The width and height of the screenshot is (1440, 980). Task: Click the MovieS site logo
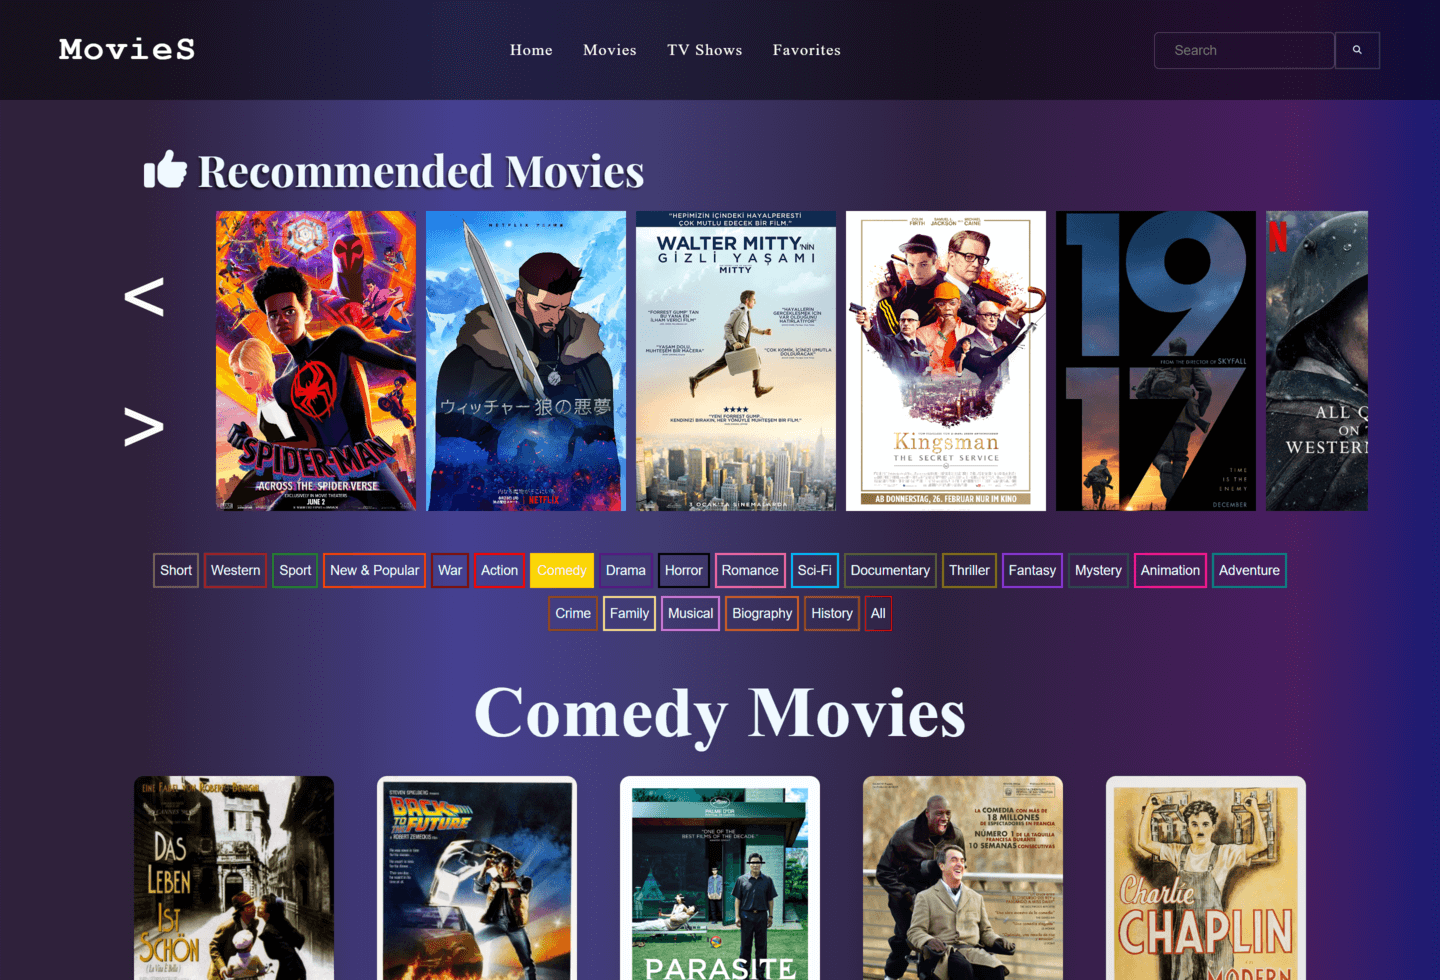tap(127, 49)
